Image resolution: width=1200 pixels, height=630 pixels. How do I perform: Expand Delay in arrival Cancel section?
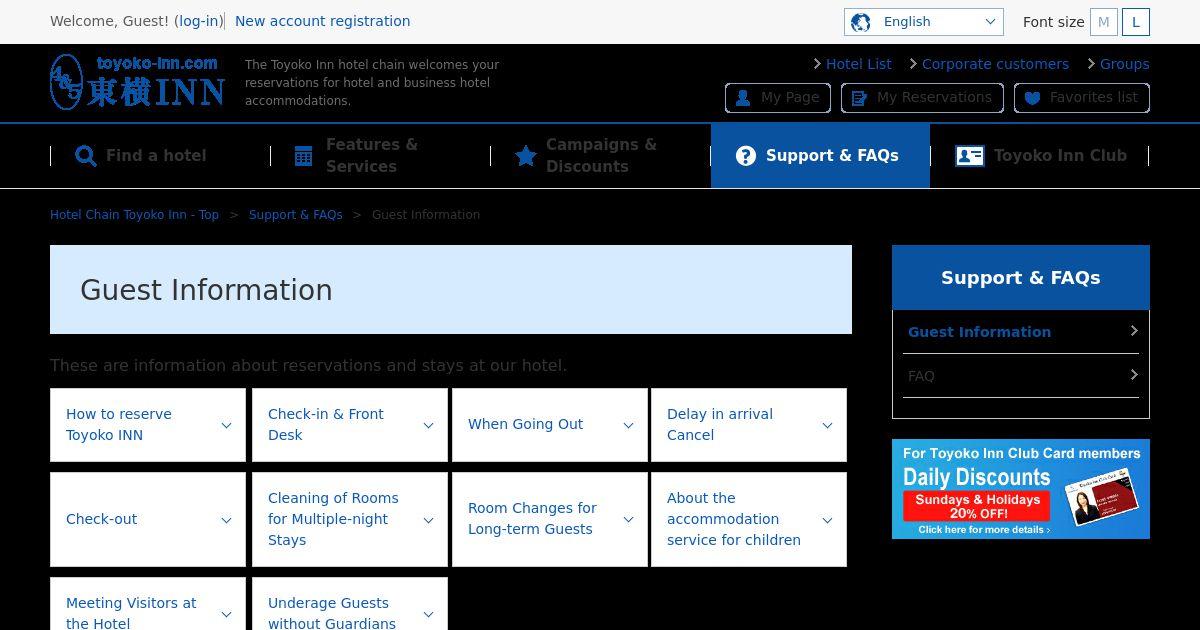pyautogui.click(x=749, y=425)
